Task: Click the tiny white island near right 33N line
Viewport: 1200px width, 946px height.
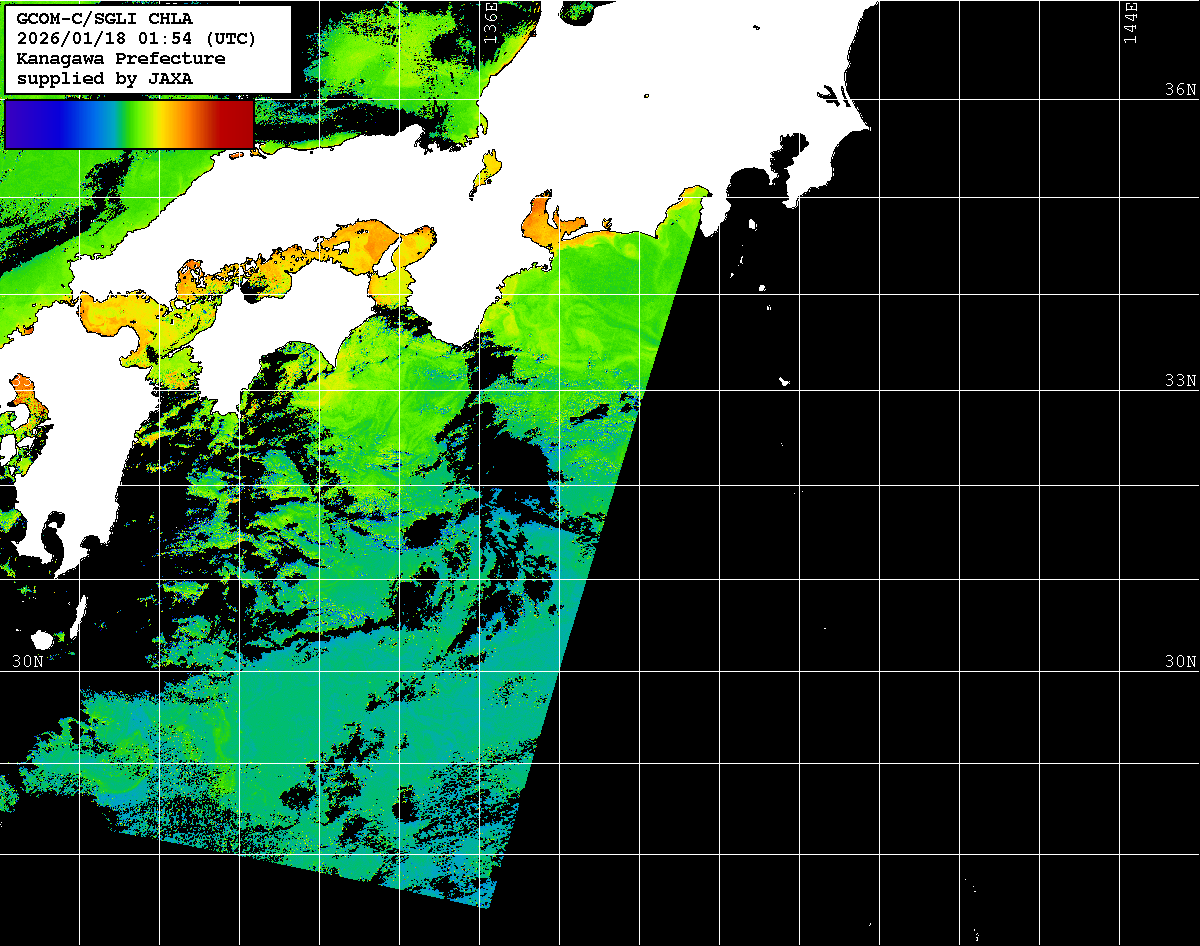Action: tap(785, 381)
